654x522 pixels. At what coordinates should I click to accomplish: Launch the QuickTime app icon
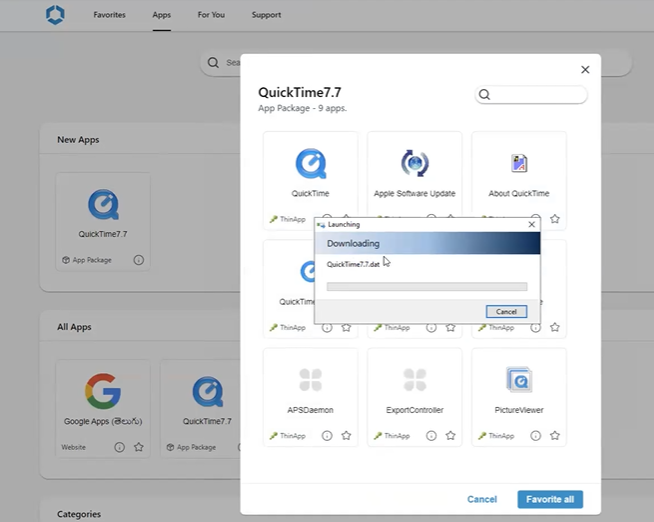(311, 163)
